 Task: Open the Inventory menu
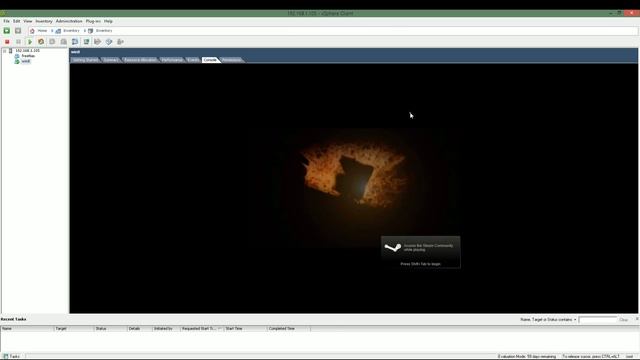[44, 21]
